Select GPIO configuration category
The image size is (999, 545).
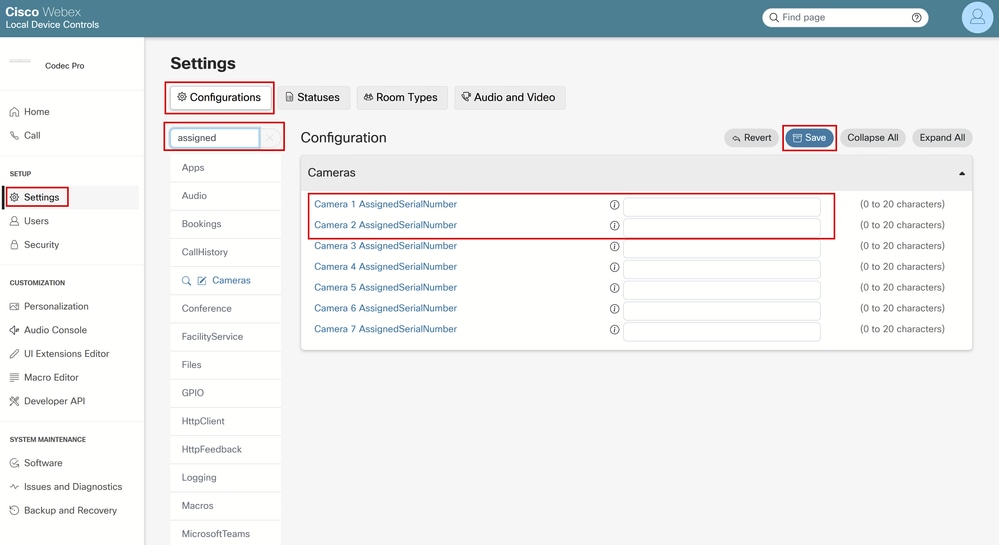point(226,393)
